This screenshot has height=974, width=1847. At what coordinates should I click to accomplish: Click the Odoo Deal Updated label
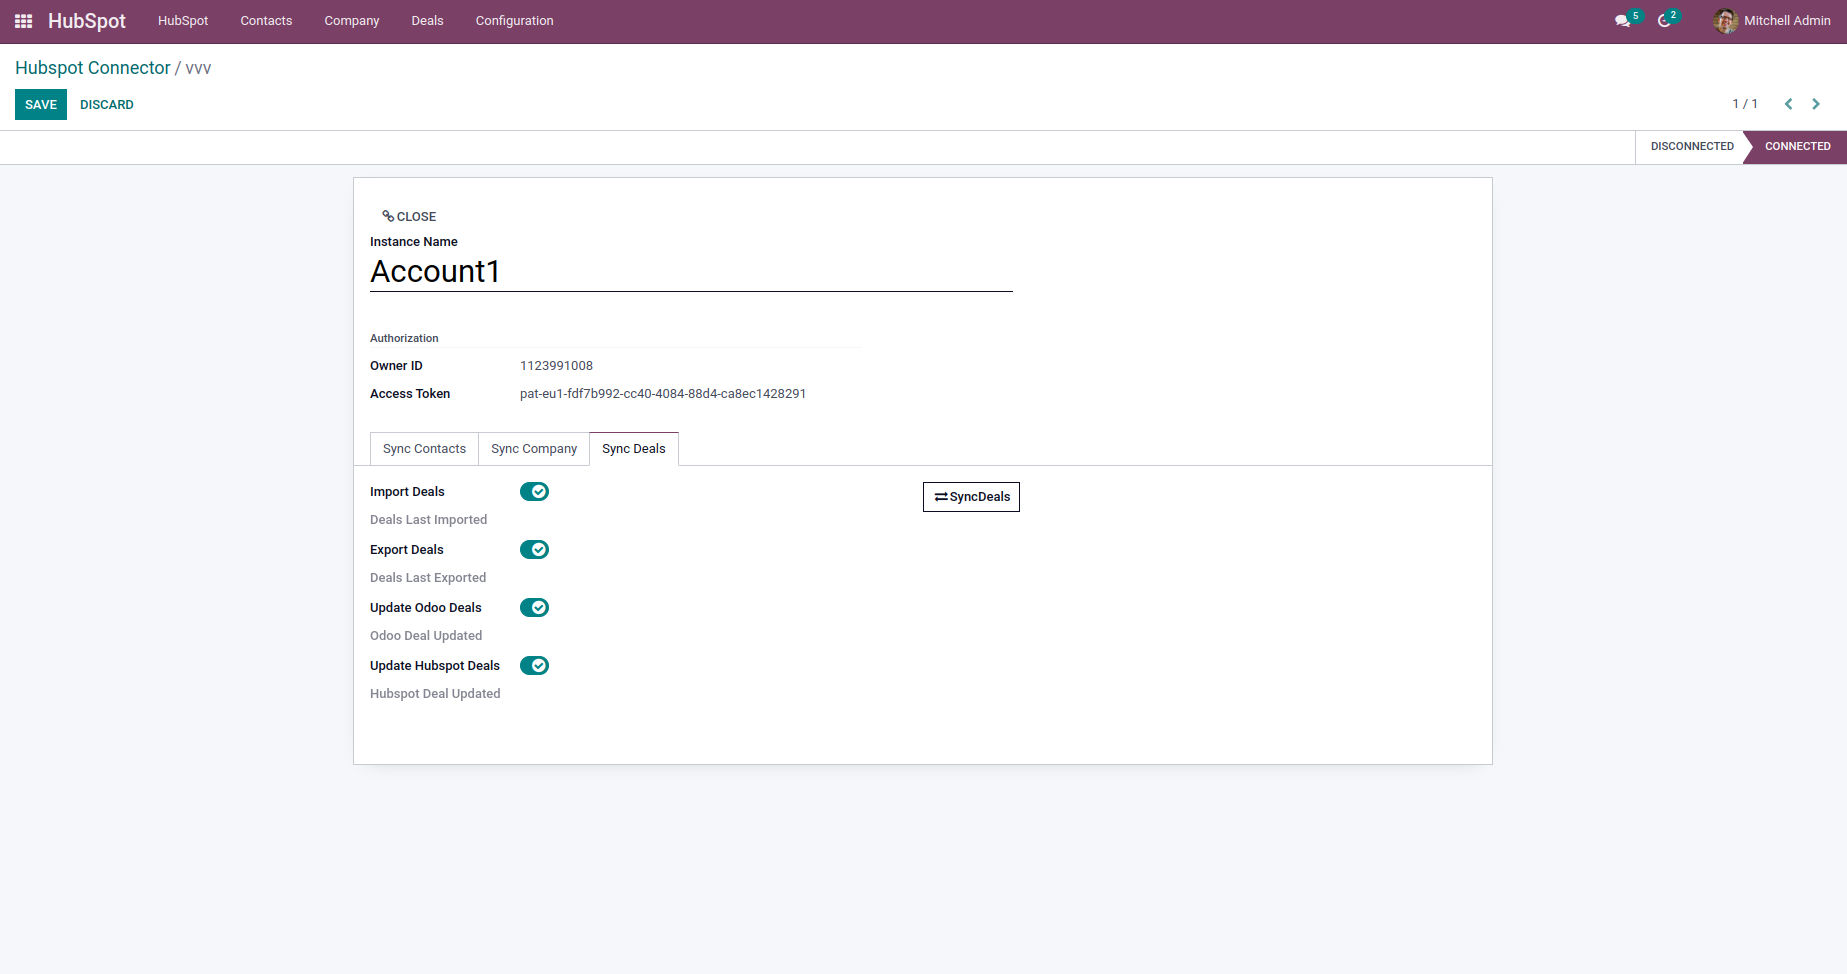[x=426, y=636]
